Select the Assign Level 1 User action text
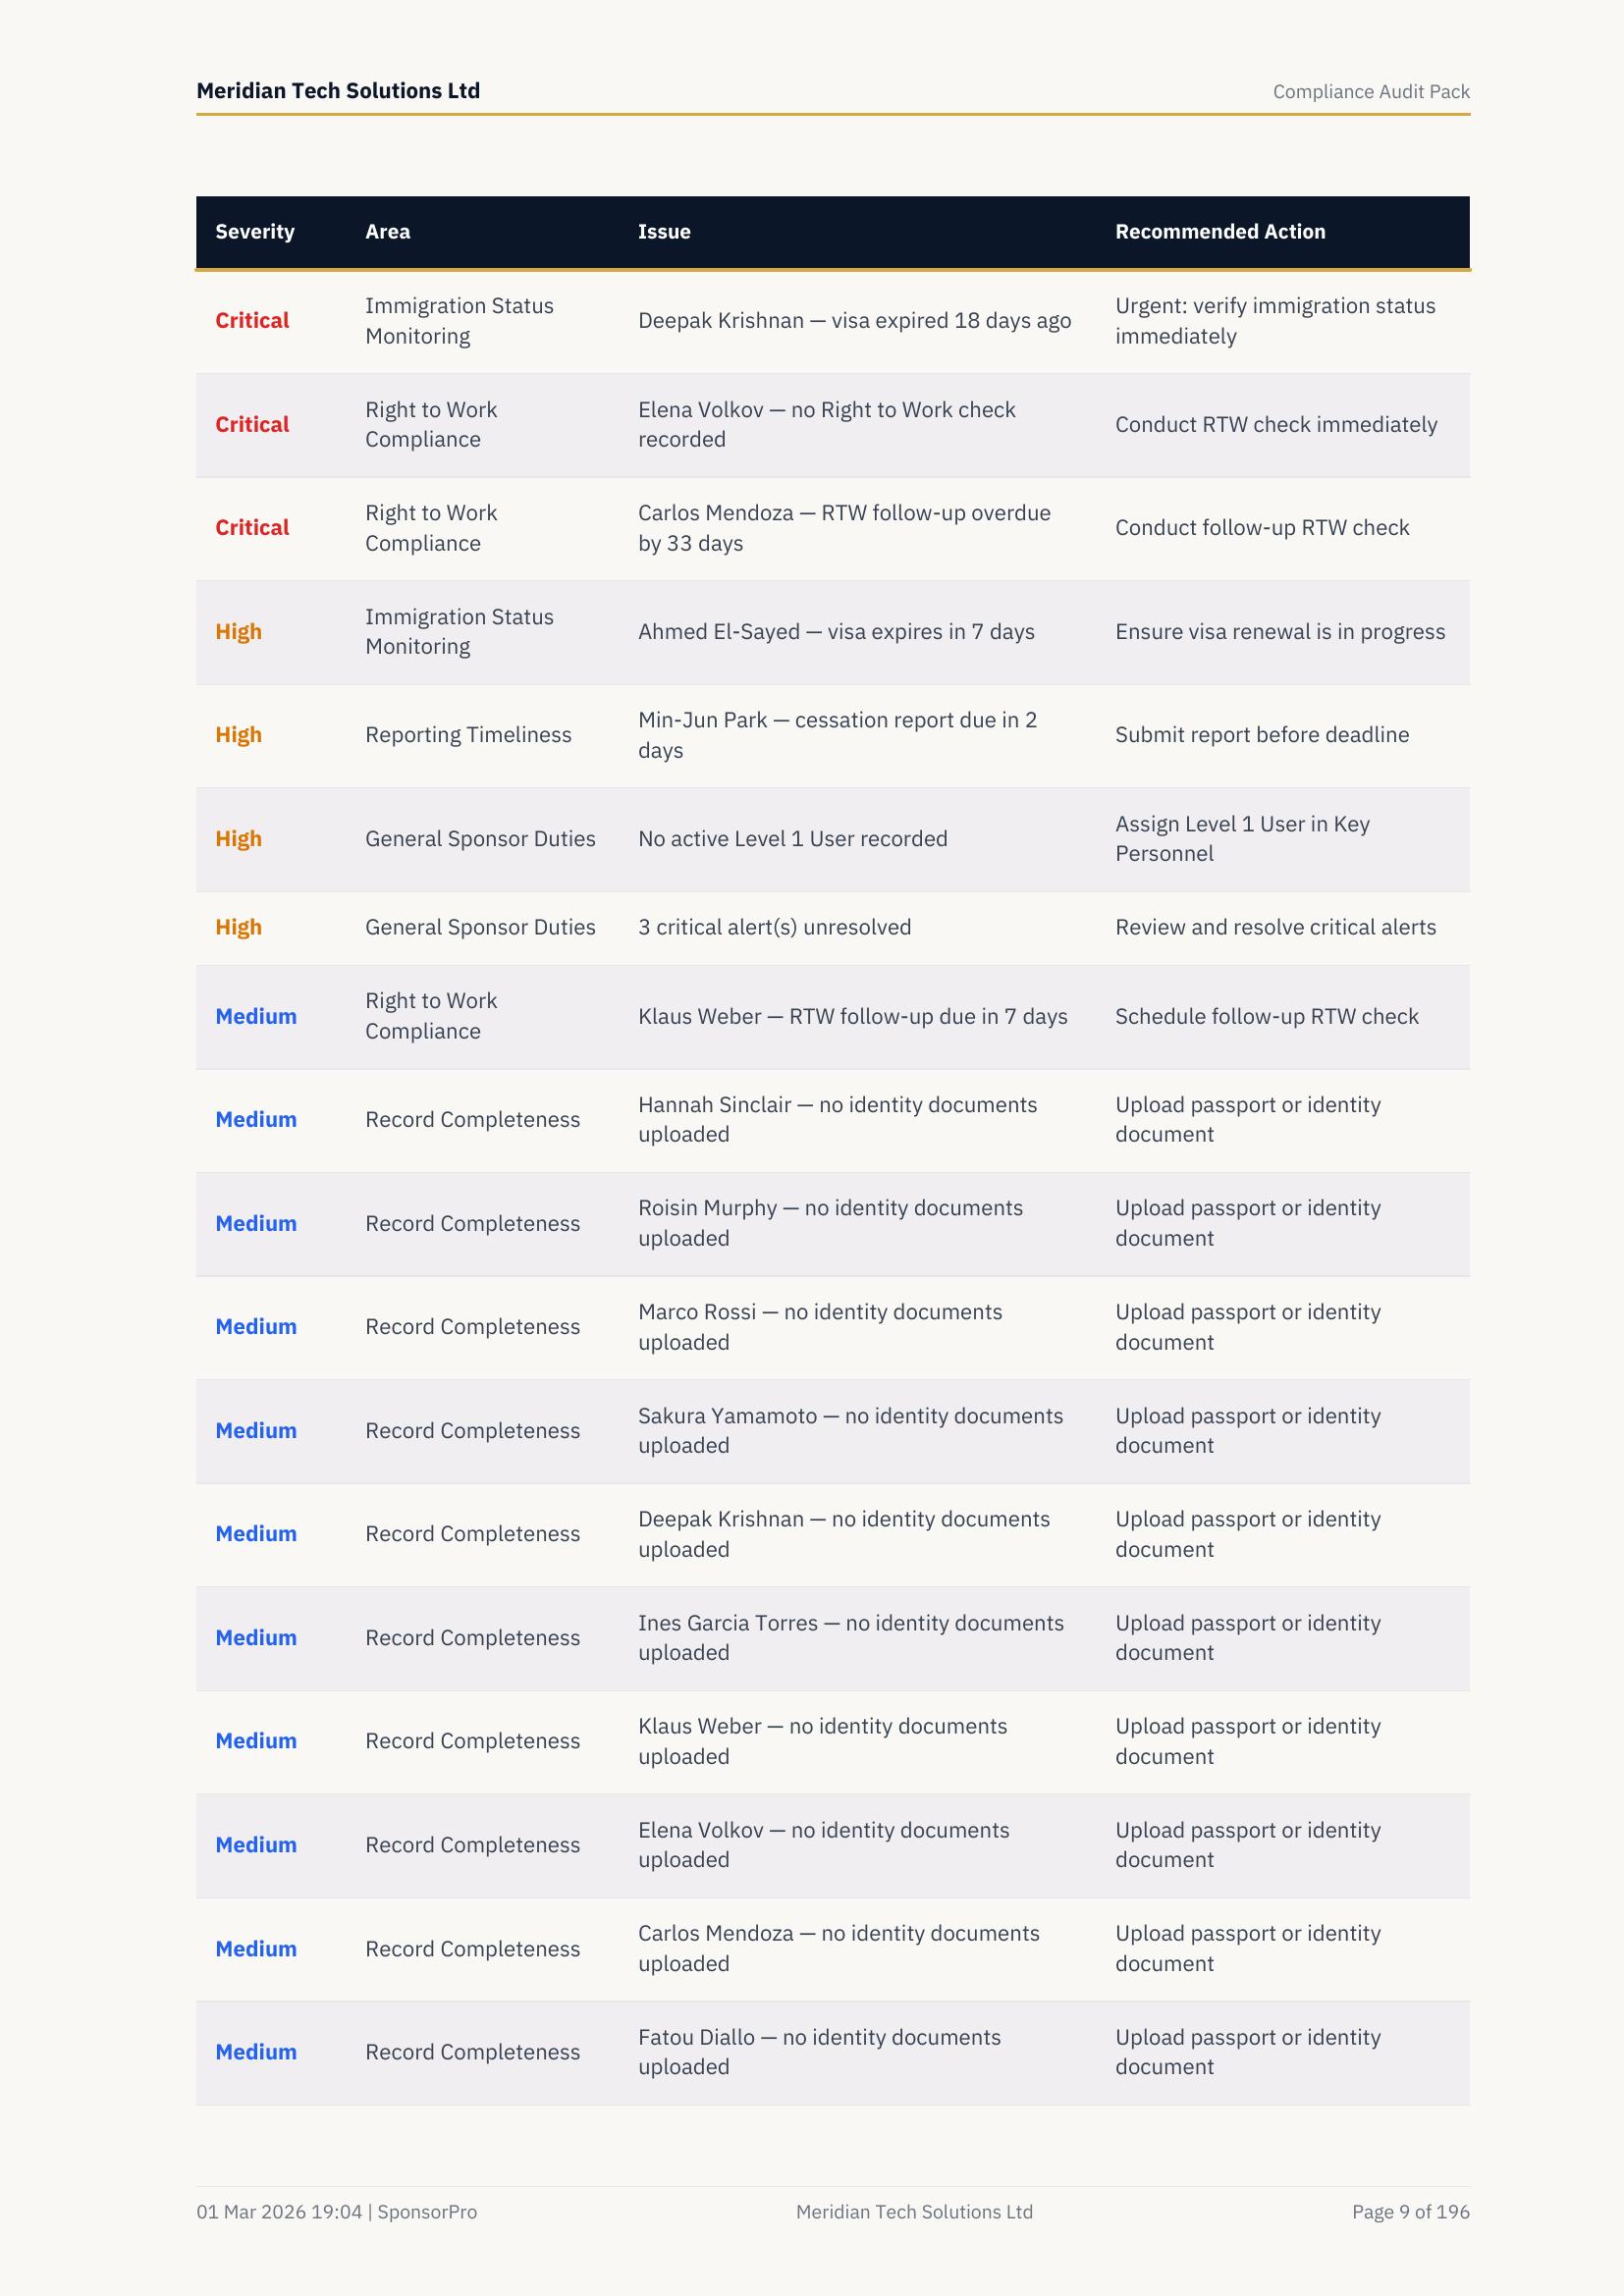 click(x=1242, y=839)
